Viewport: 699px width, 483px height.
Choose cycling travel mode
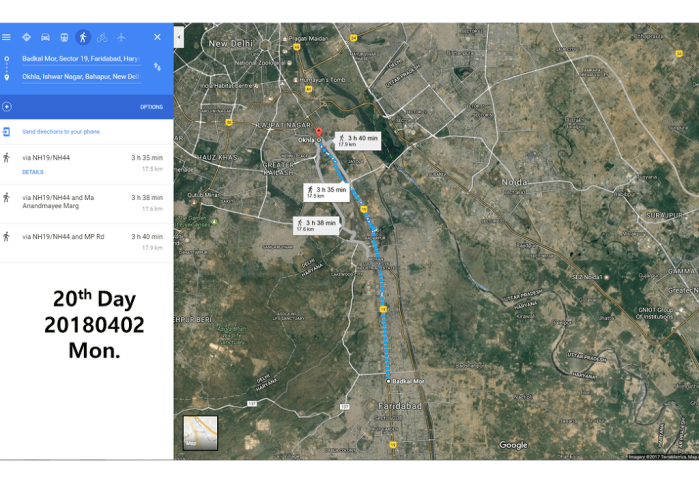pos(102,37)
